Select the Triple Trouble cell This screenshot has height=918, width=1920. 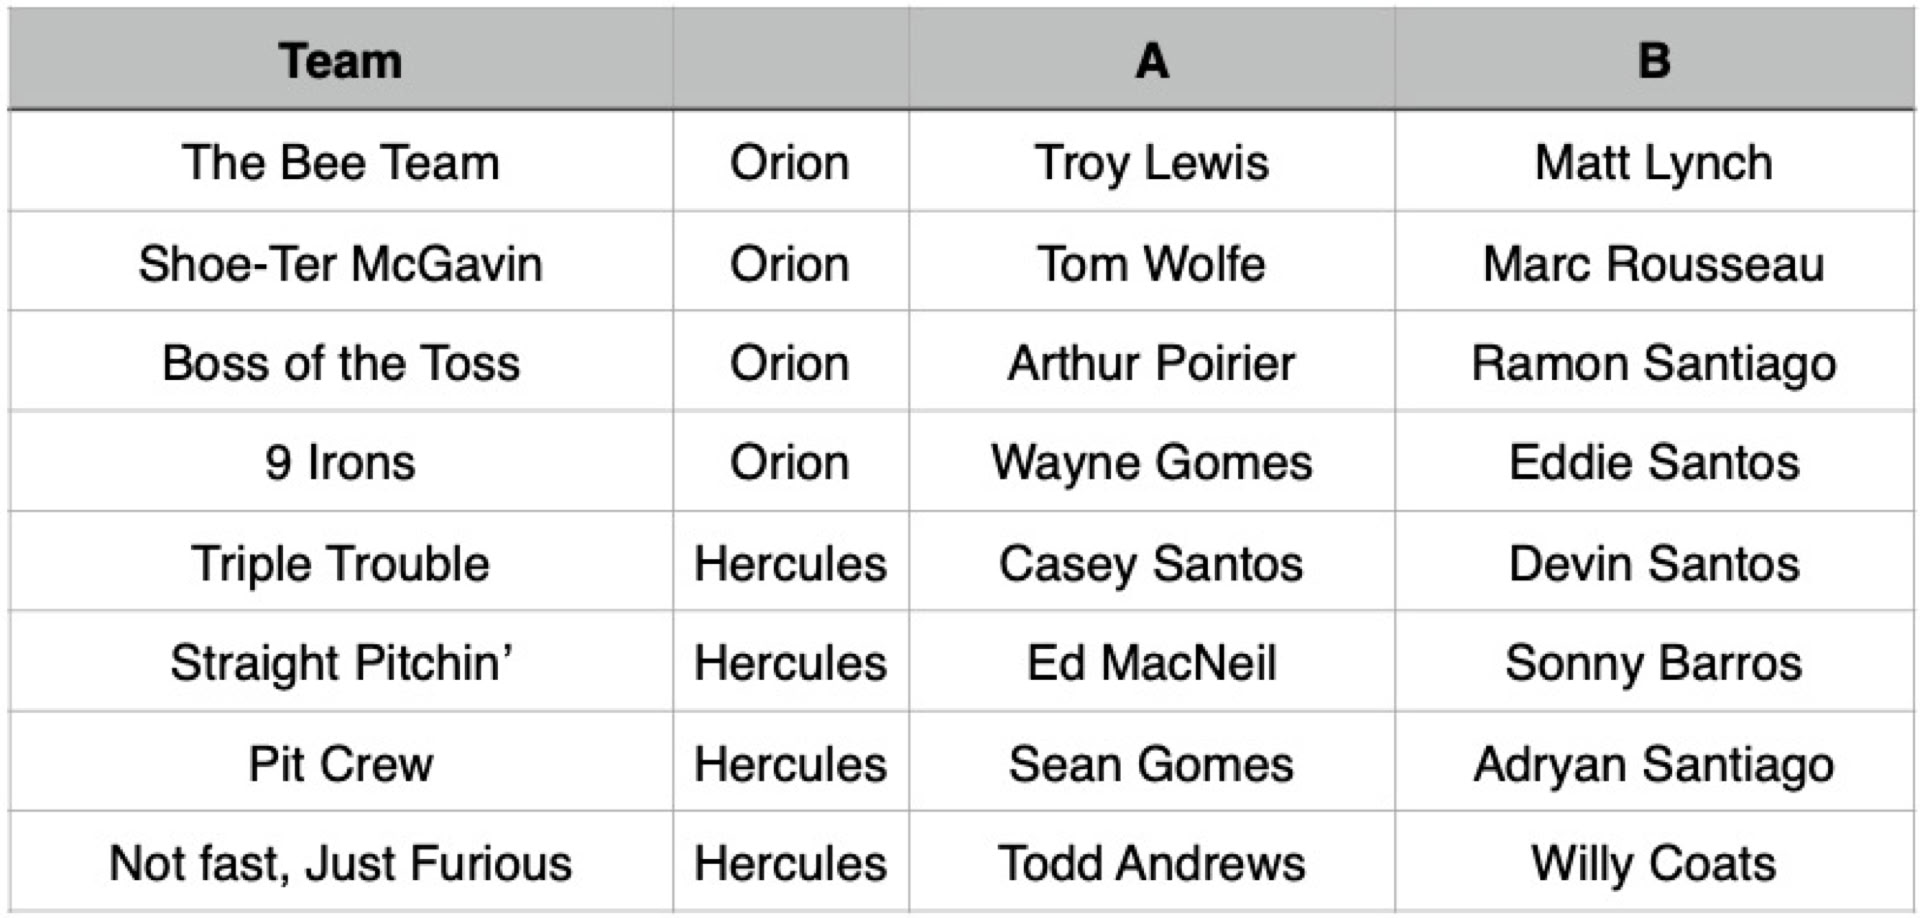click(x=340, y=563)
